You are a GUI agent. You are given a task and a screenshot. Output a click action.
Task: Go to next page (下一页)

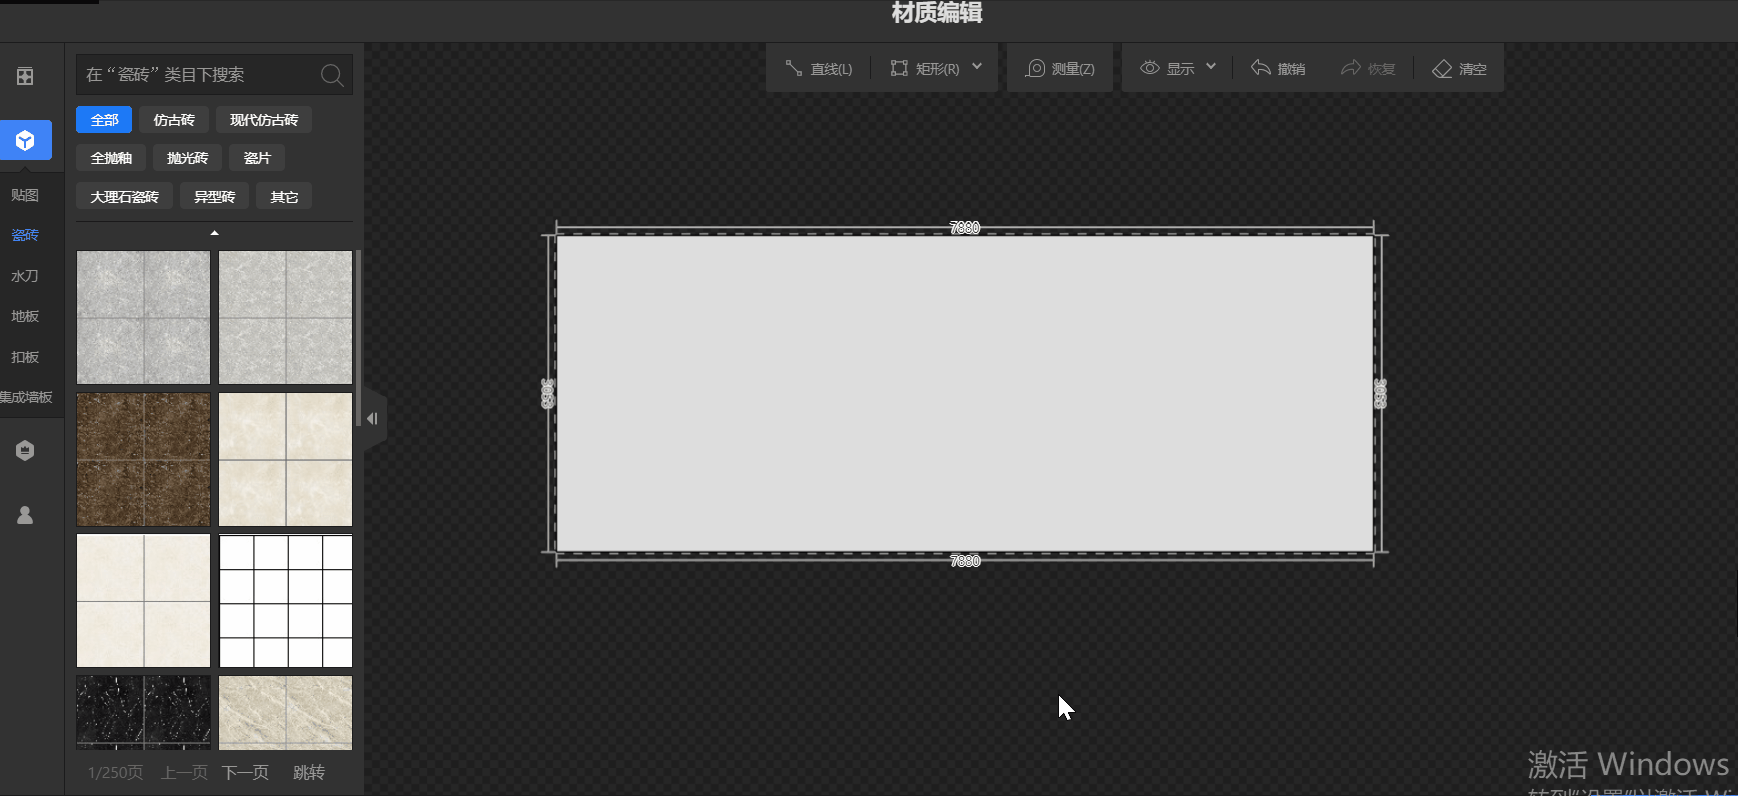[x=245, y=772]
